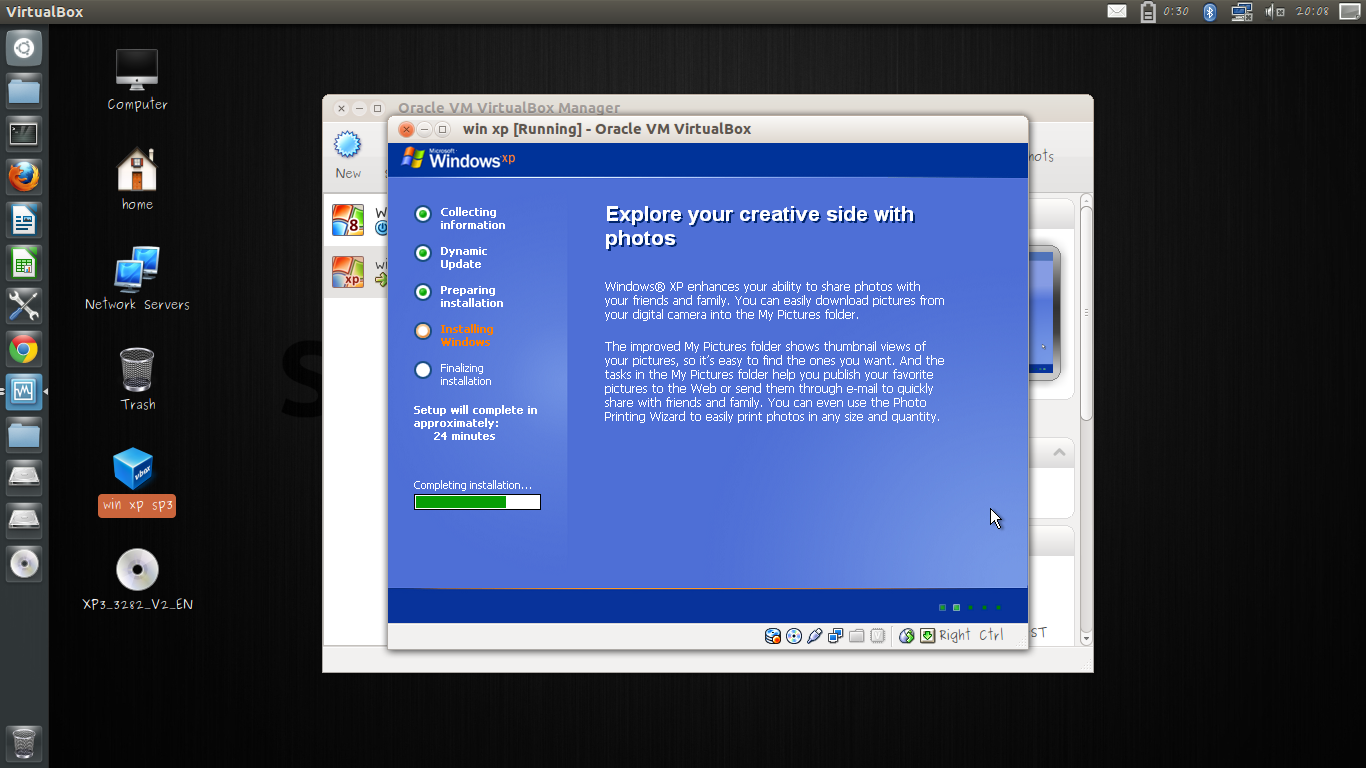Toggle mouse integration icon in VM status bar
The width and height of the screenshot is (1366, 768).
pos(906,635)
